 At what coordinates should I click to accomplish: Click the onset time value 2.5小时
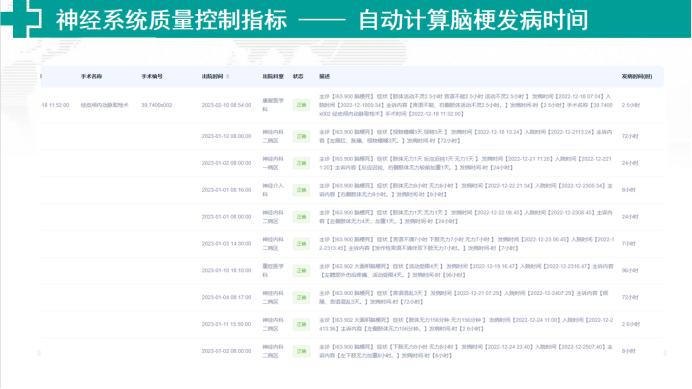[x=631, y=105]
